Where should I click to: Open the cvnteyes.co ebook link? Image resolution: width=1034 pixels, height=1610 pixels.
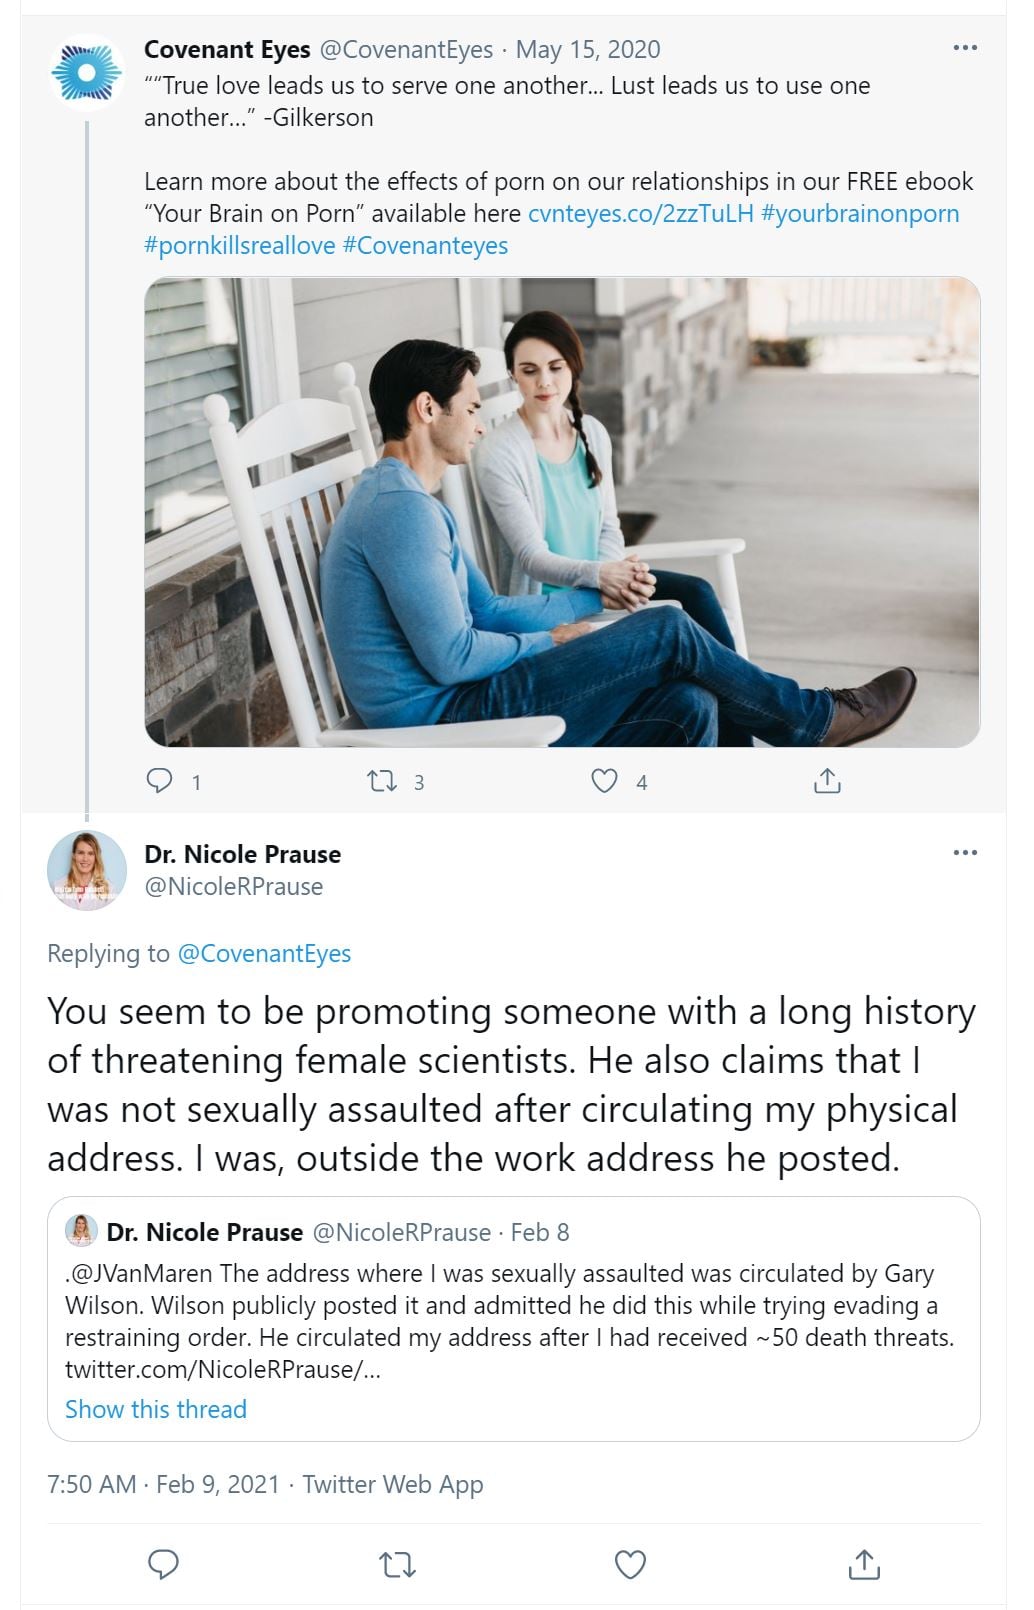tap(640, 214)
